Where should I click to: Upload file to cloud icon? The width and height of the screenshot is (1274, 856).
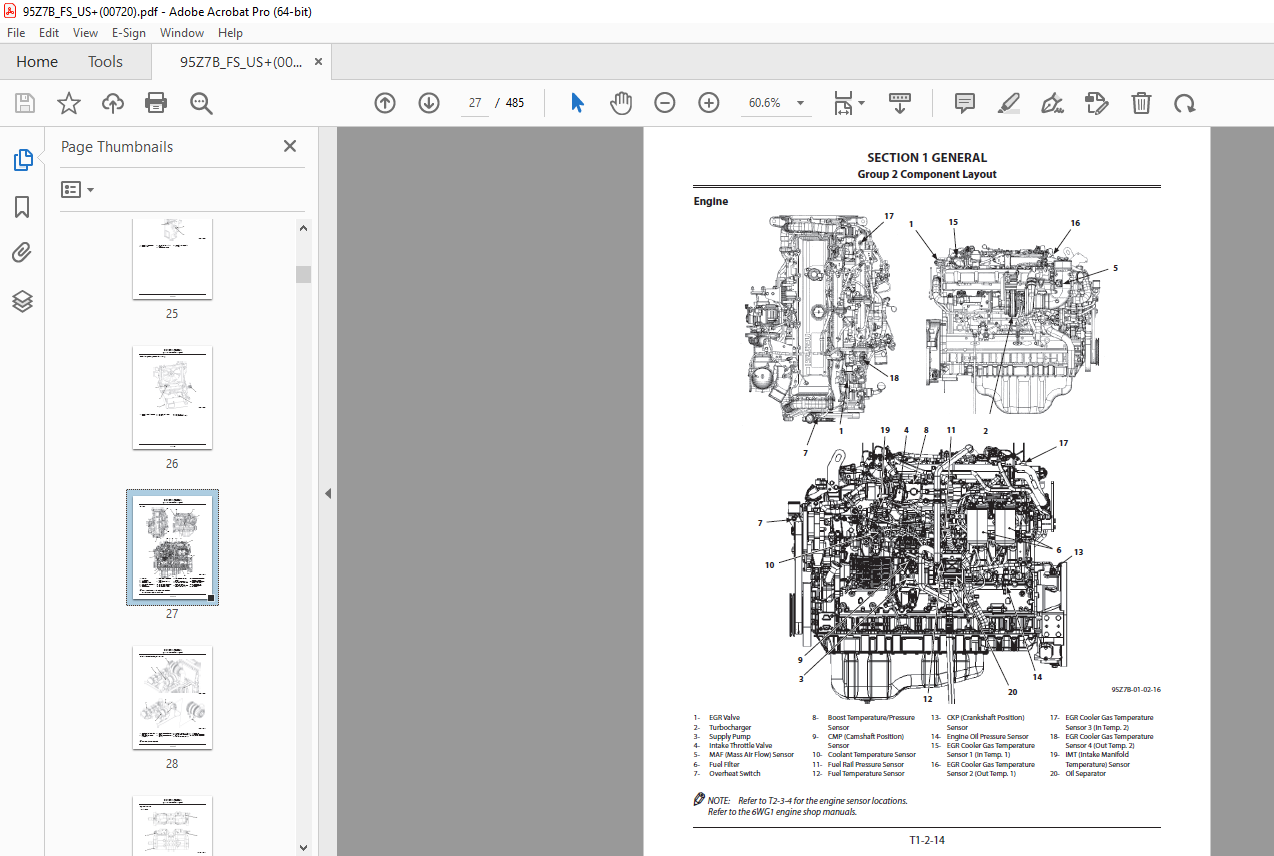pos(113,103)
